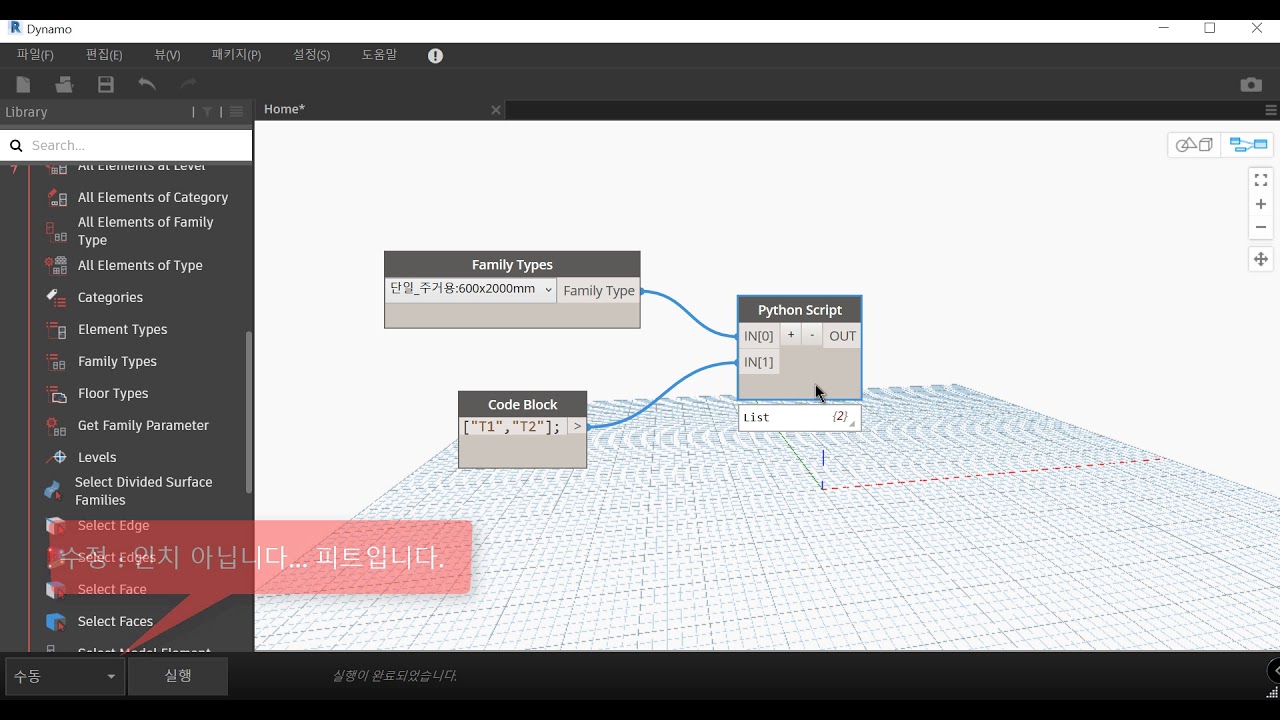Click the 실행이 완료되었습니다 status message
1280x720 pixels.
pyautogui.click(x=394, y=676)
